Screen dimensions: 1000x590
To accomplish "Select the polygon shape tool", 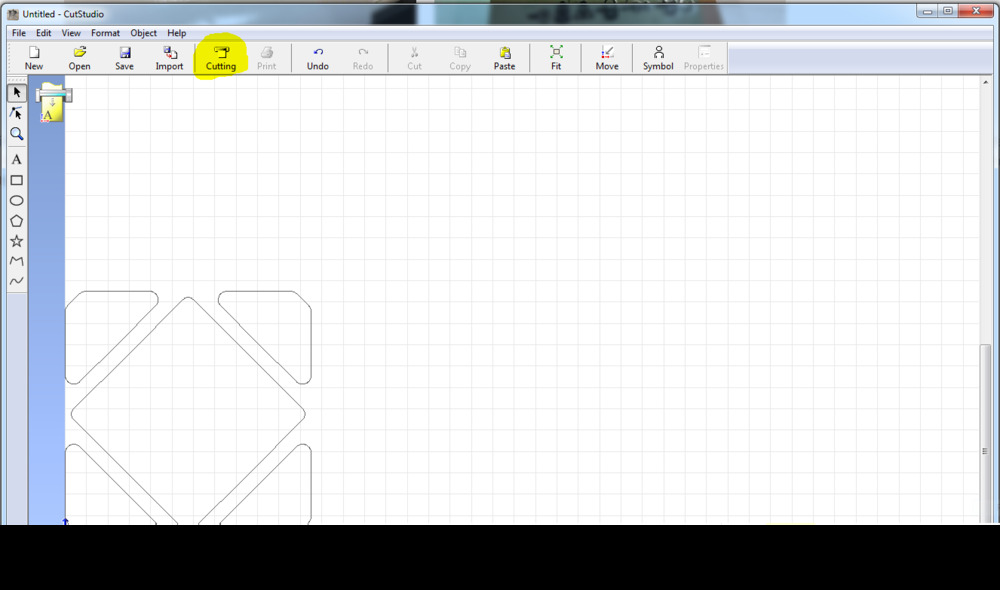I will pos(17,221).
